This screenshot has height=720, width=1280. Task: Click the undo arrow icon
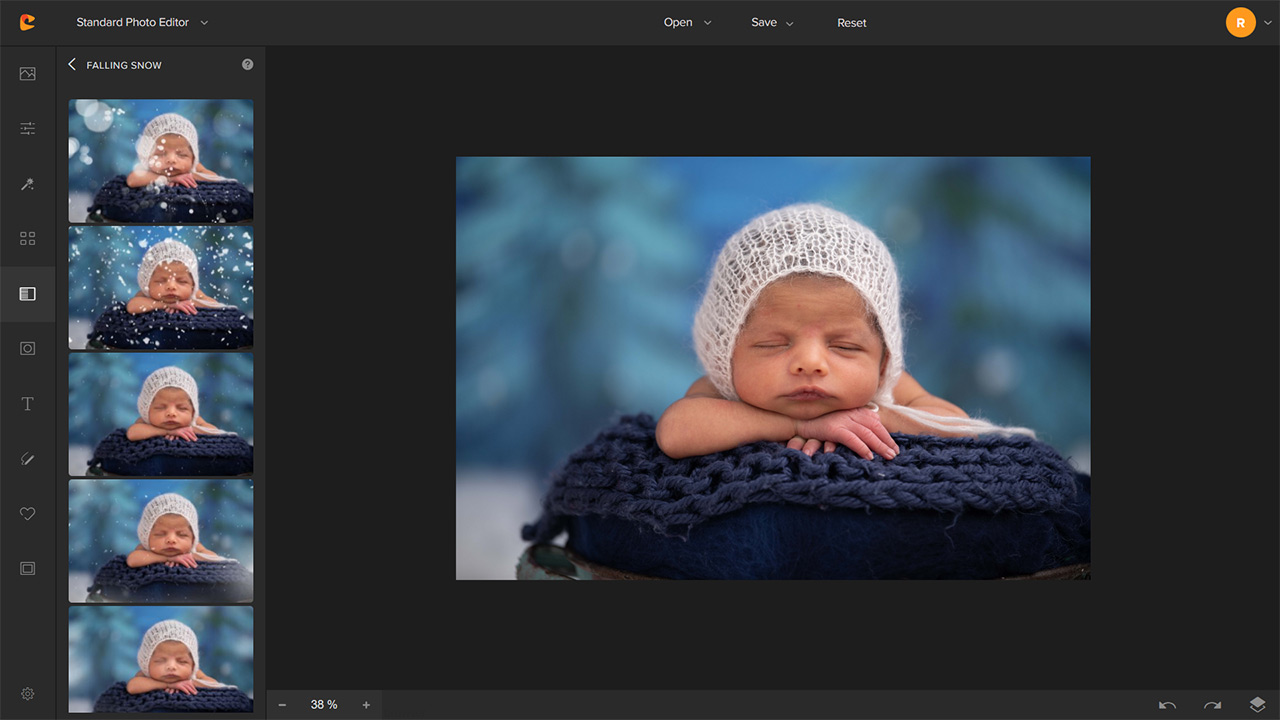[x=1167, y=705]
